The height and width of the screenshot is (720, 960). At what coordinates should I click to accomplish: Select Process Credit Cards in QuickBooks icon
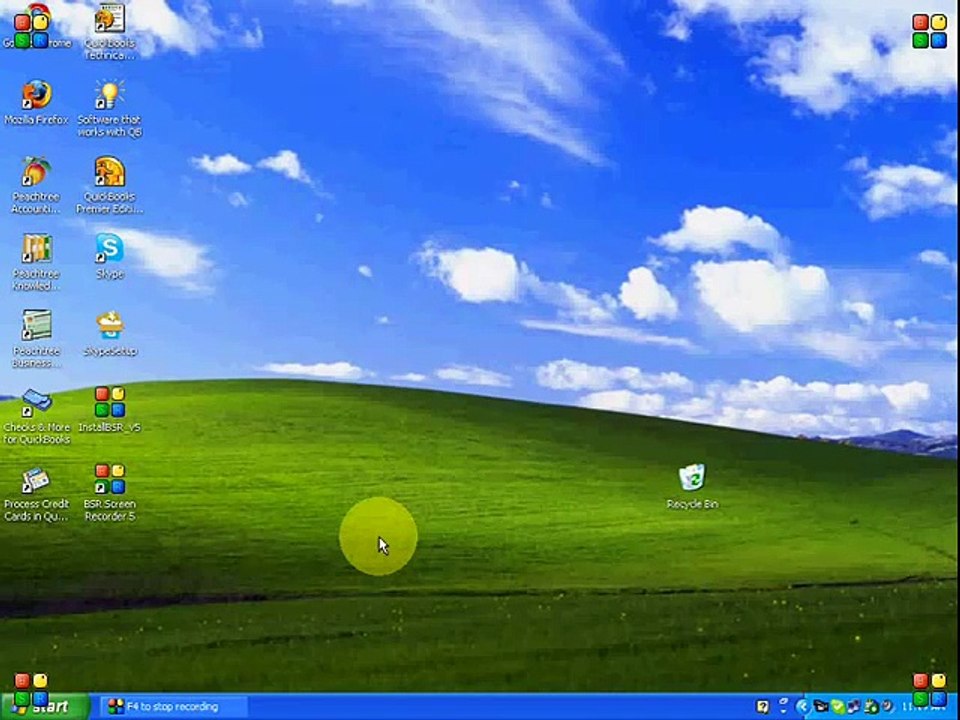click(36, 495)
